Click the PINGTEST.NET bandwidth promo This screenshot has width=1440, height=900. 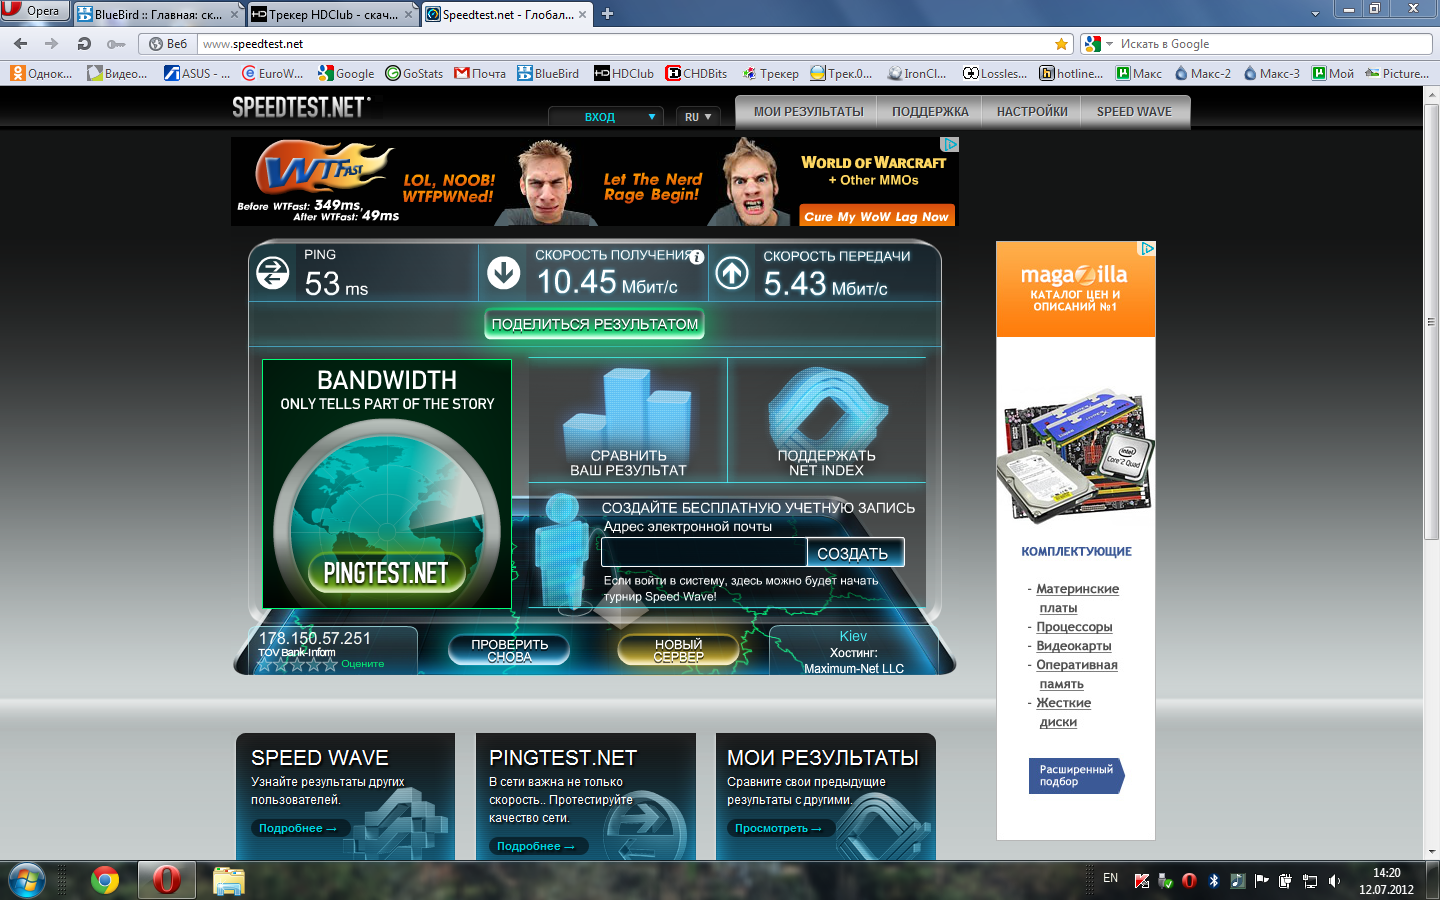tap(387, 484)
